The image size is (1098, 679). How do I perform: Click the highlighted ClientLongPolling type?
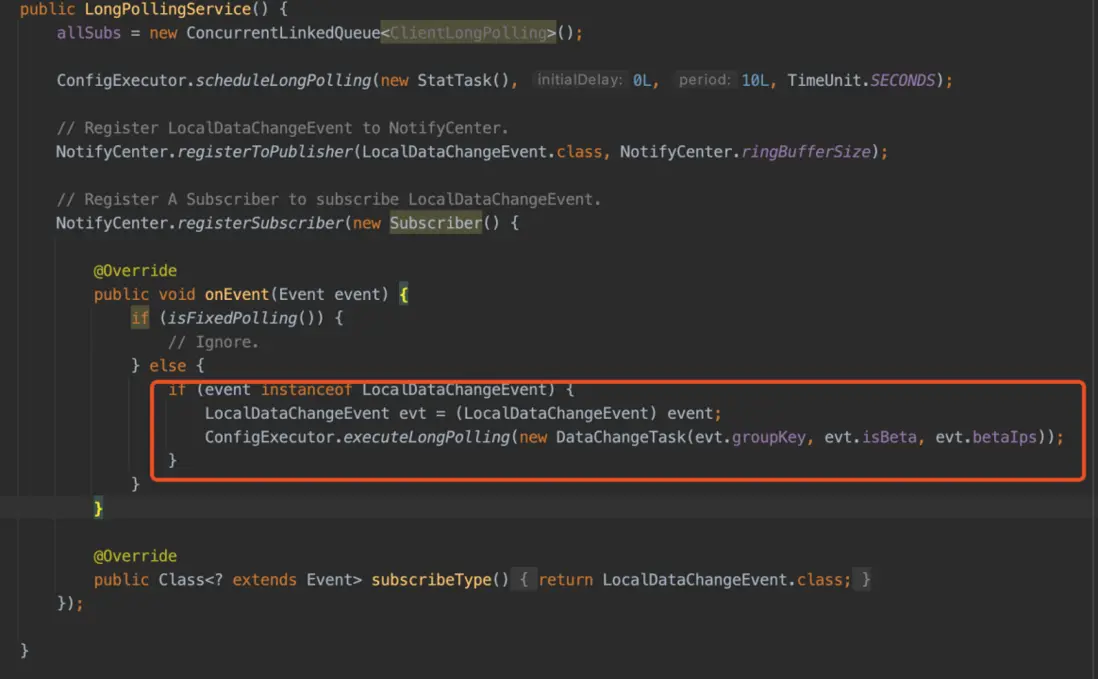pyautogui.click(x=468, y=33)
